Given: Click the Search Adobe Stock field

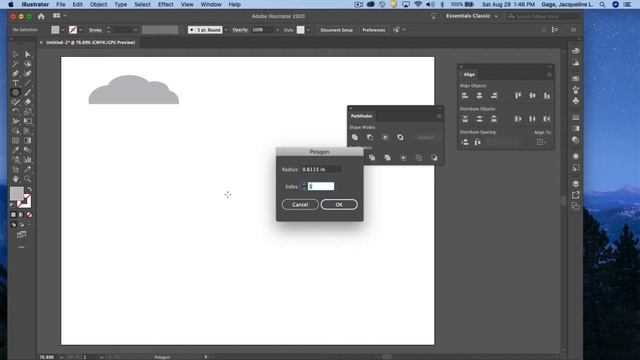Looking at the screenshot, I should (x=544, y=16).
